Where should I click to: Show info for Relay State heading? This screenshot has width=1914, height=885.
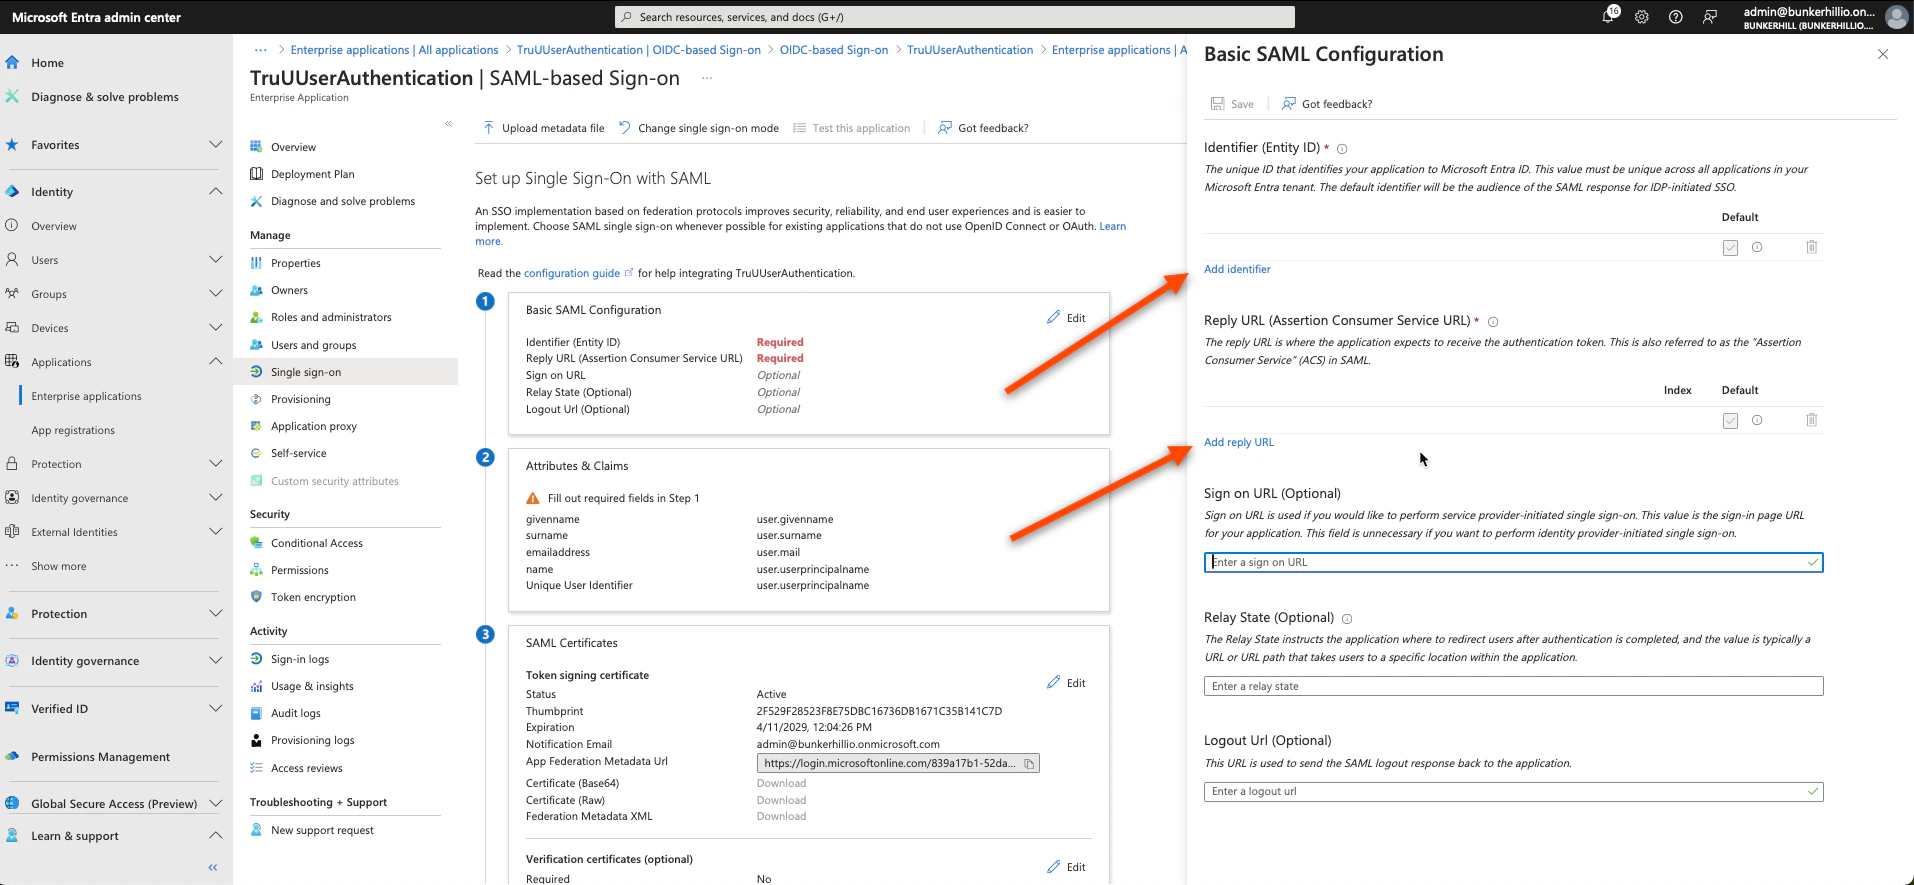coord(1347,619)
